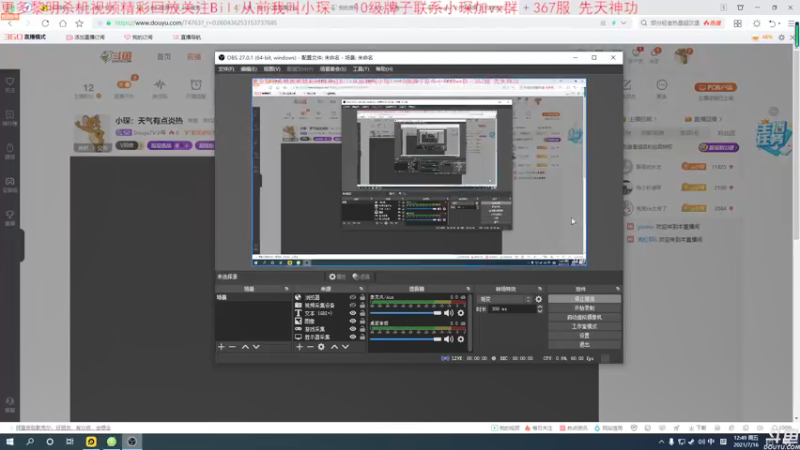The image size is (800, 450).
Task: Pop out the OBS Sources (来源) dock
Action: pyautogui.click(x=361, y=289)
